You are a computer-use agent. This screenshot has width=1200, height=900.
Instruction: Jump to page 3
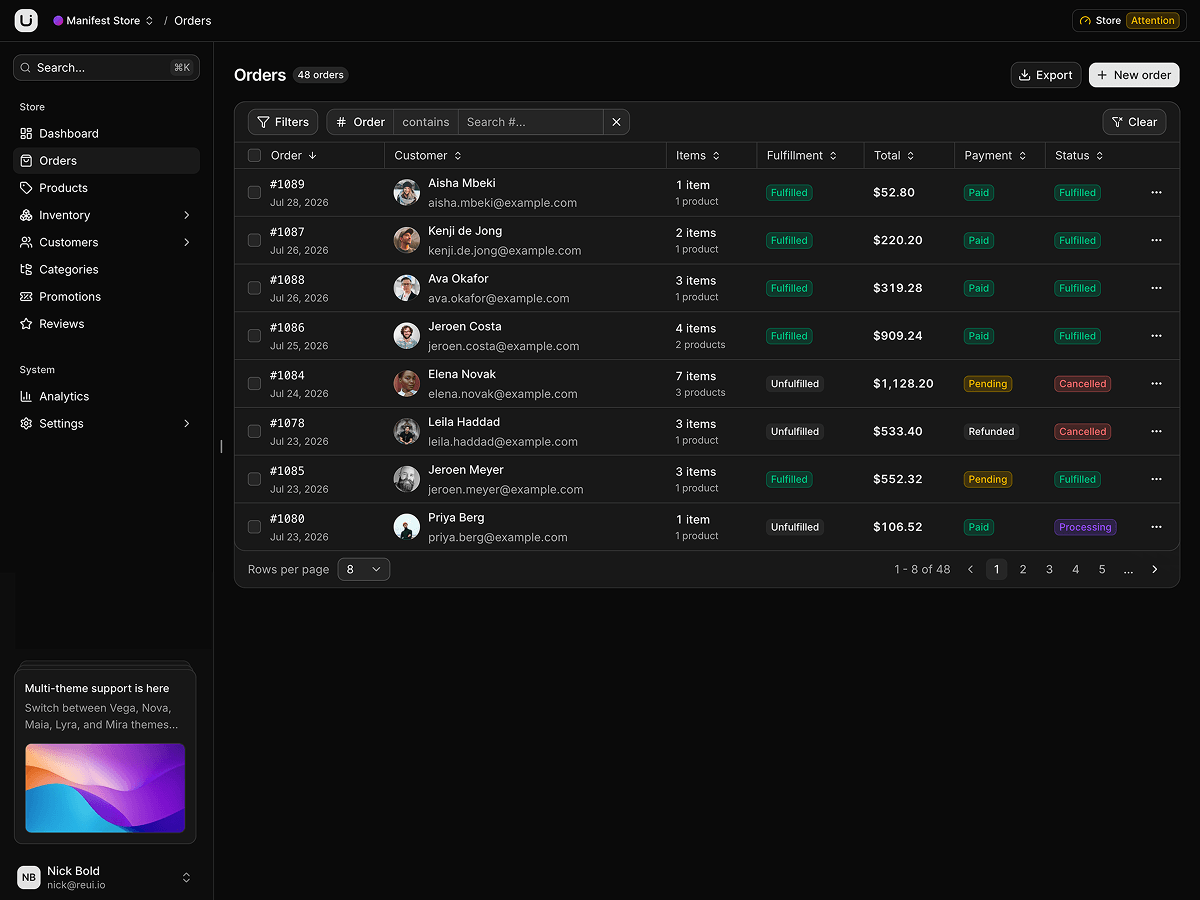click(x=1049, y=569)
